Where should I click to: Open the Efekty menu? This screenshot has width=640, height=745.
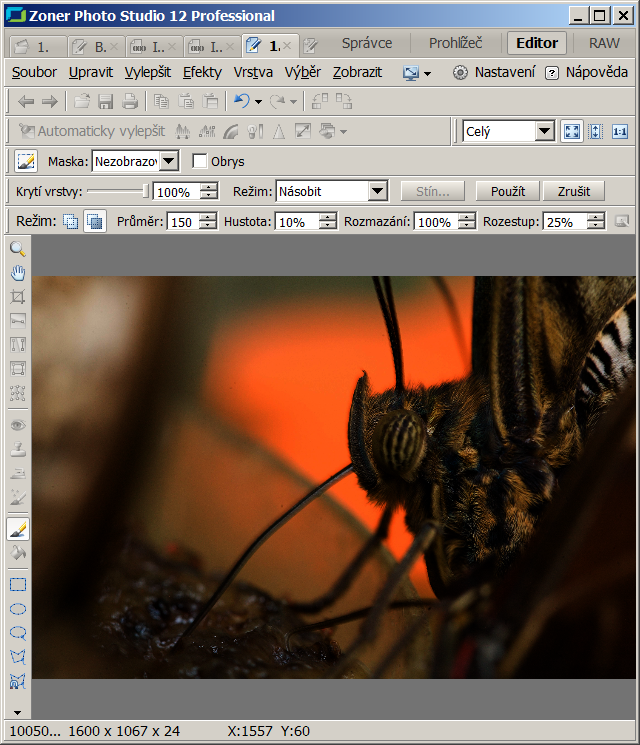point(202,72)
